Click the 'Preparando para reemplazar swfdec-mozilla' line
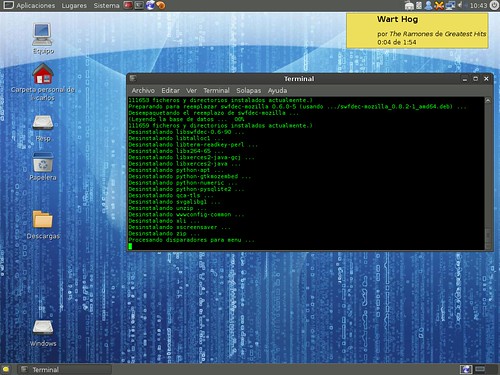The height and width of the screenshot is (375, 500). [x=297, y=107]
